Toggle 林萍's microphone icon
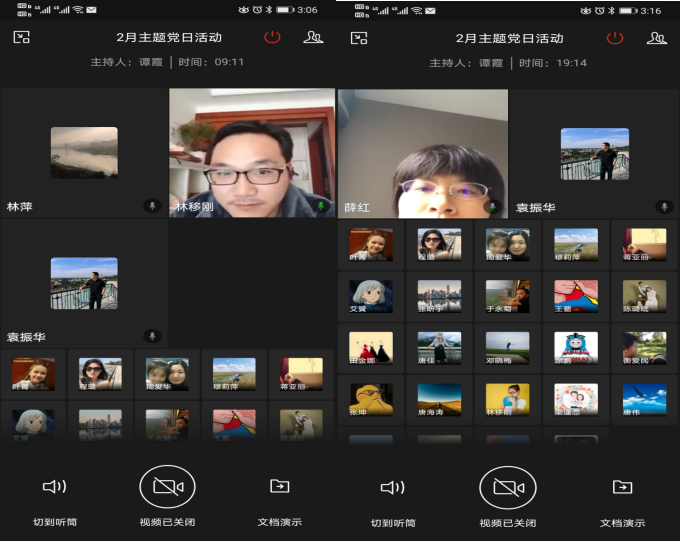Image resolution: width=680 pixels, height=541 pixels. (x=152, y=206)
